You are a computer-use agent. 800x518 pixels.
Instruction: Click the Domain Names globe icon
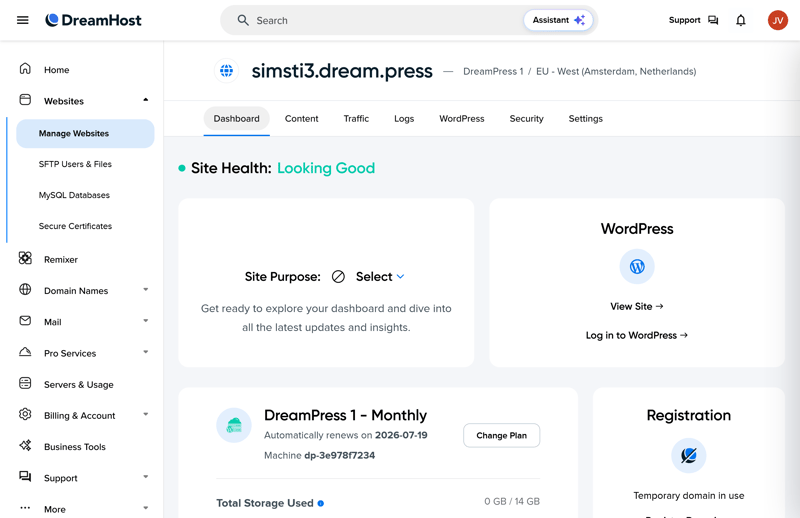point(25,289)
